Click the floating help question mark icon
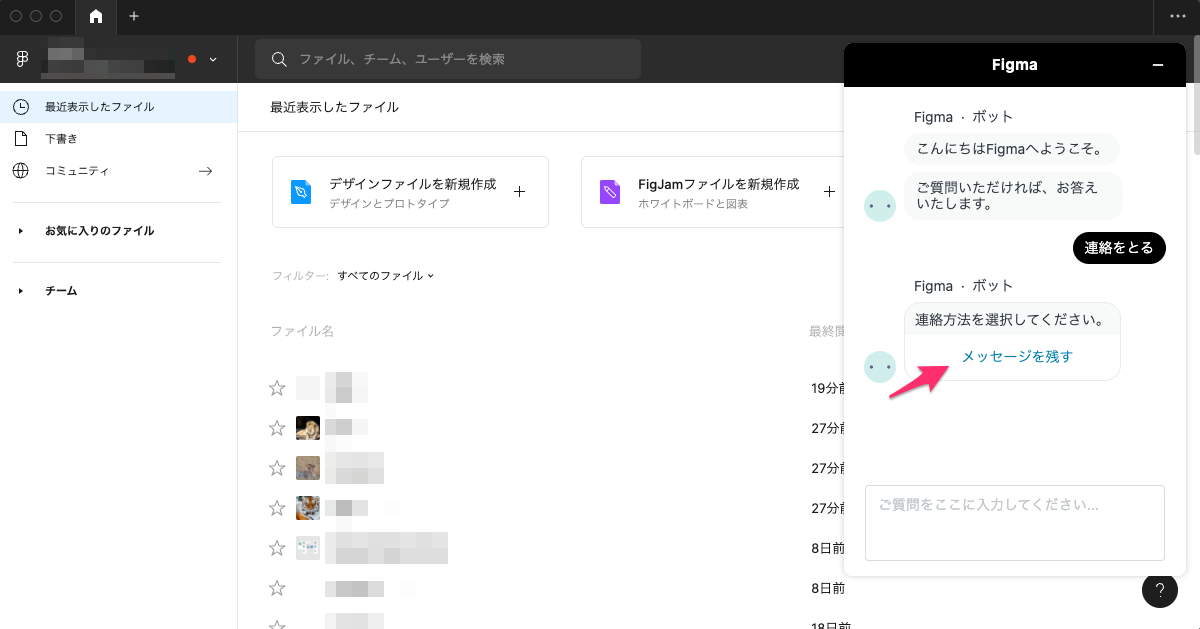1200x629 pixels. [1159, 590]
